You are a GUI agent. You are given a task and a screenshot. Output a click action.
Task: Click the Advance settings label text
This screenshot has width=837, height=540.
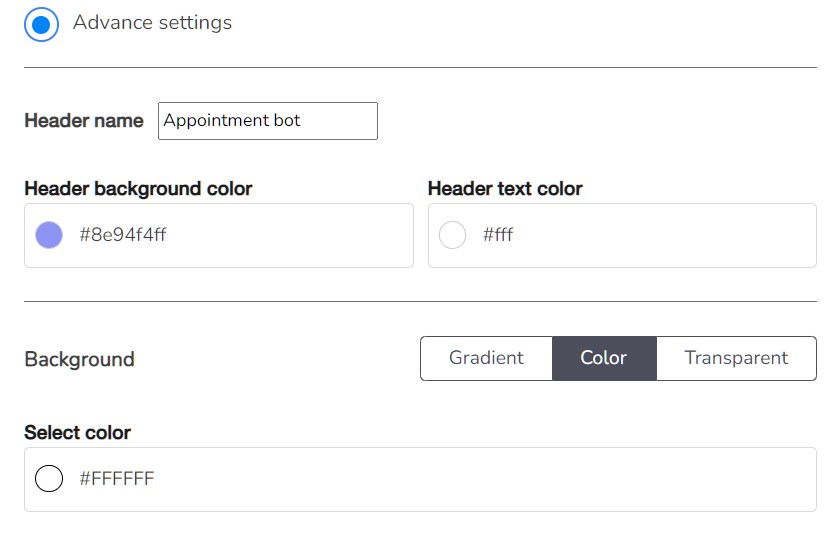pos(152,22)
